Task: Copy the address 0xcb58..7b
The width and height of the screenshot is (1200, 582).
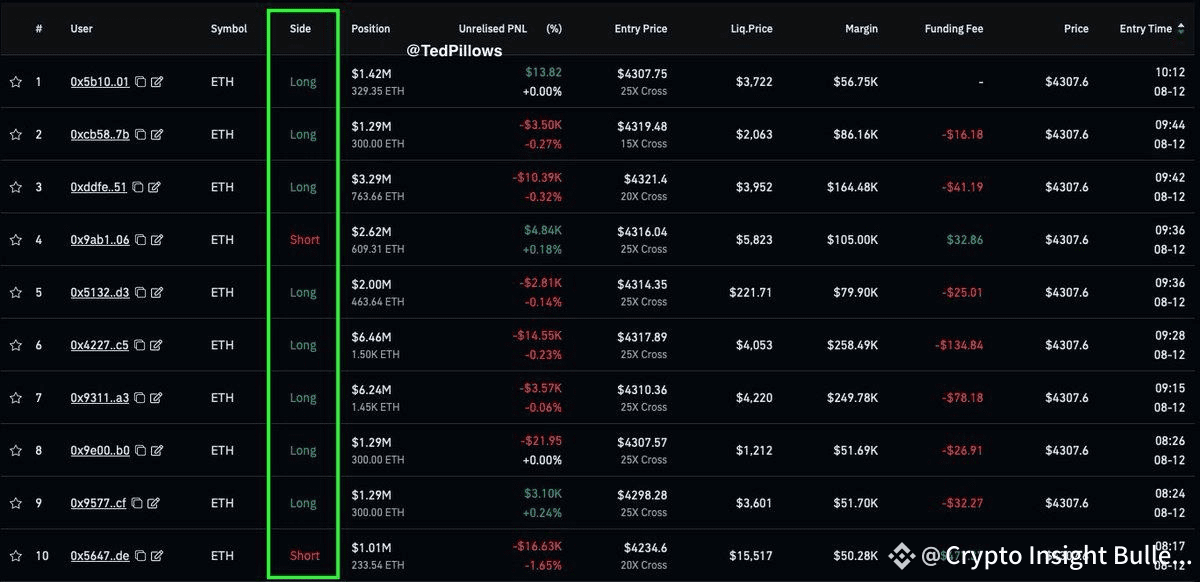Action: pos(140,135)
